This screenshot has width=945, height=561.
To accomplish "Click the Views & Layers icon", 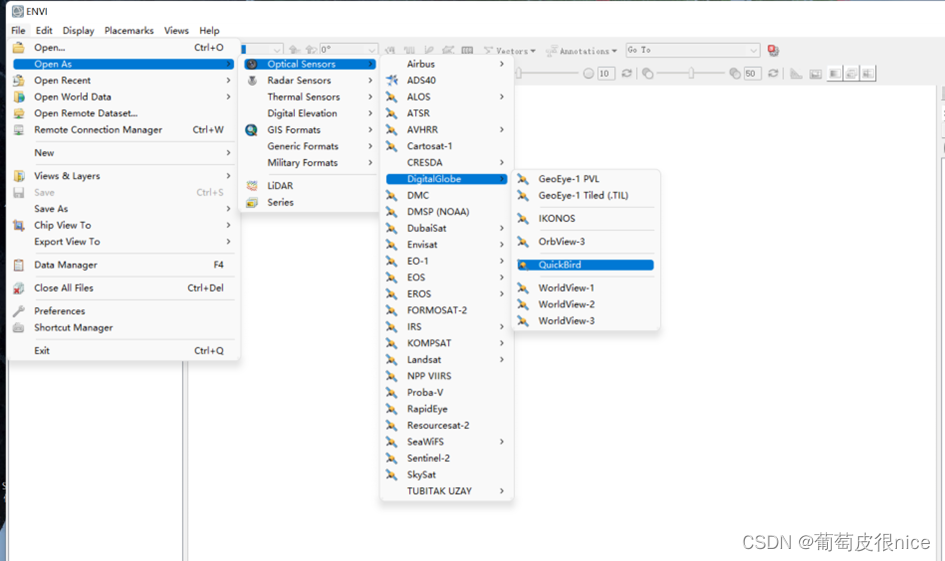I will (19, 176).
